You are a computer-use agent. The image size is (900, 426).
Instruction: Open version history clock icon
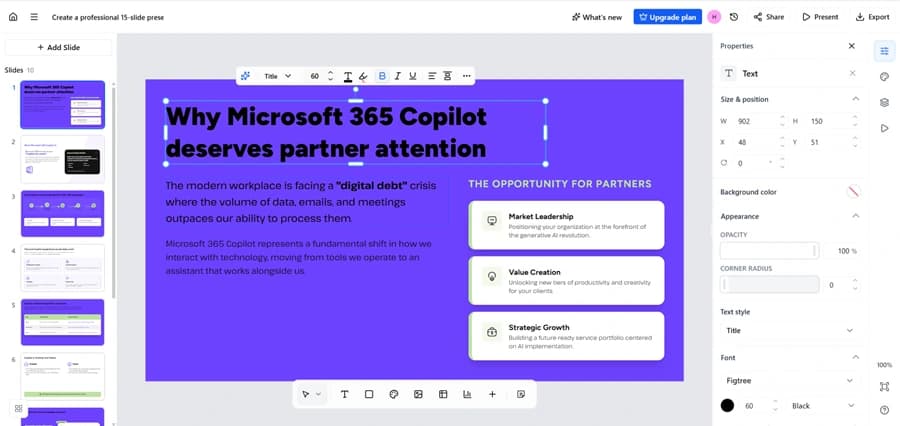734,17
